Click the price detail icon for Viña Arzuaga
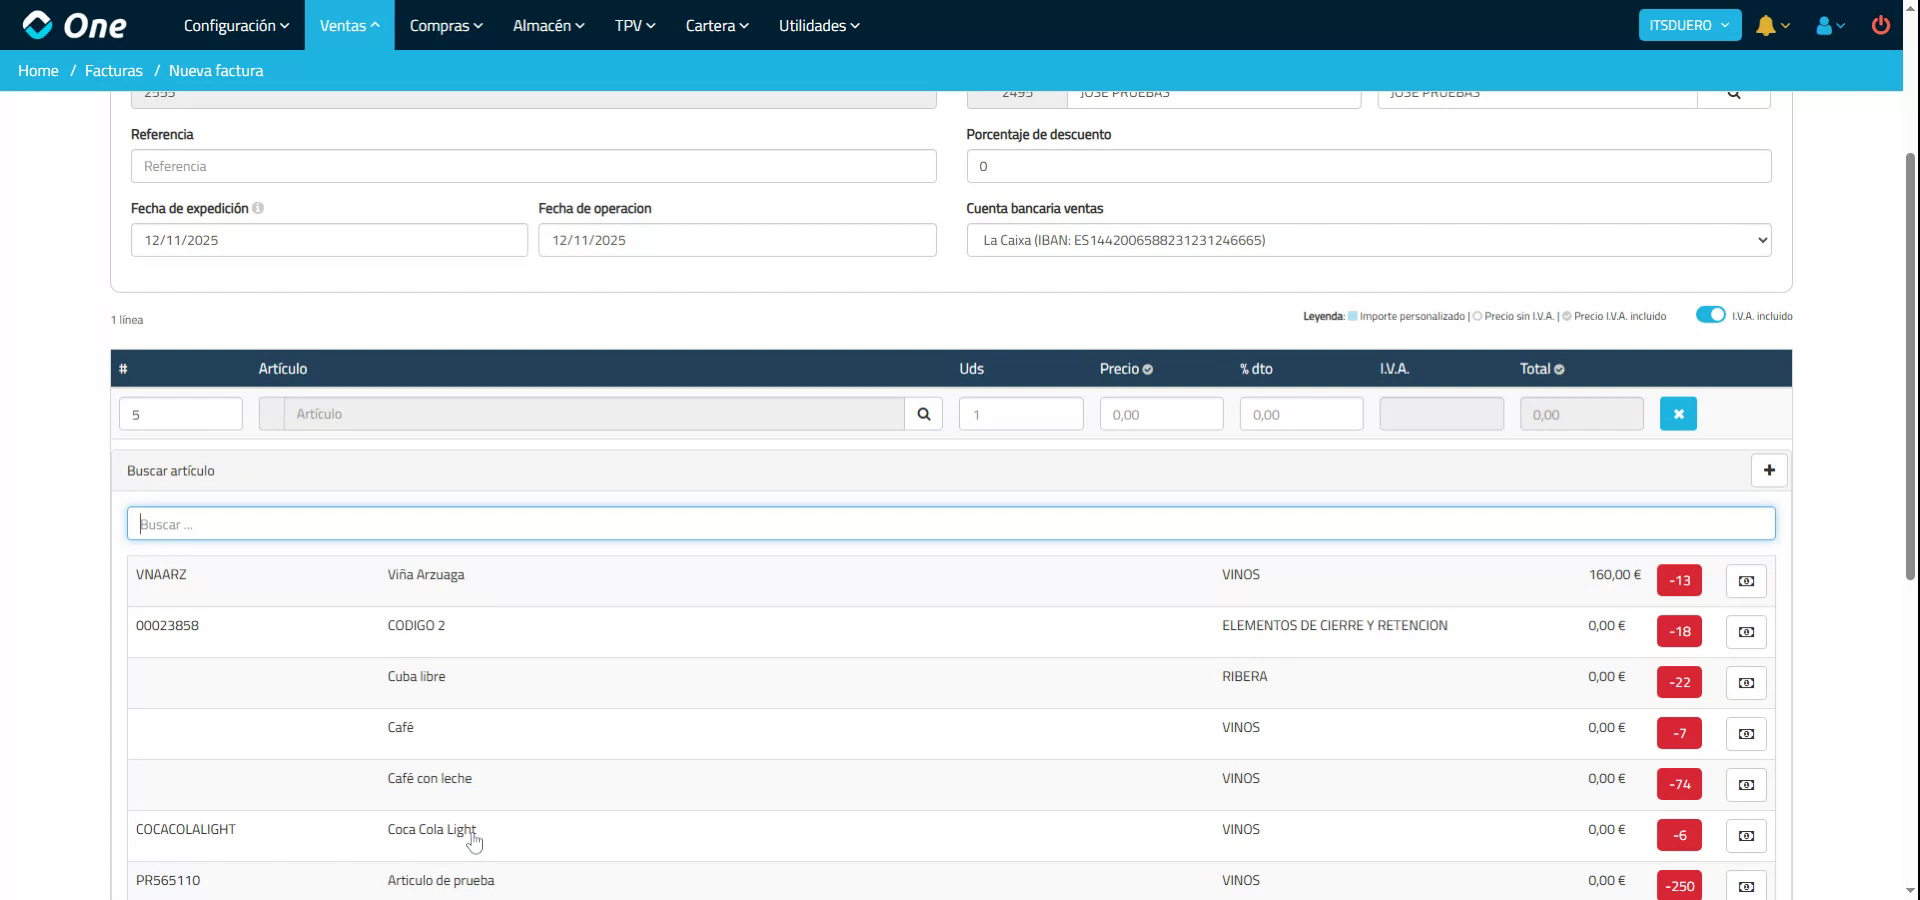 (x=1745, y=580)
